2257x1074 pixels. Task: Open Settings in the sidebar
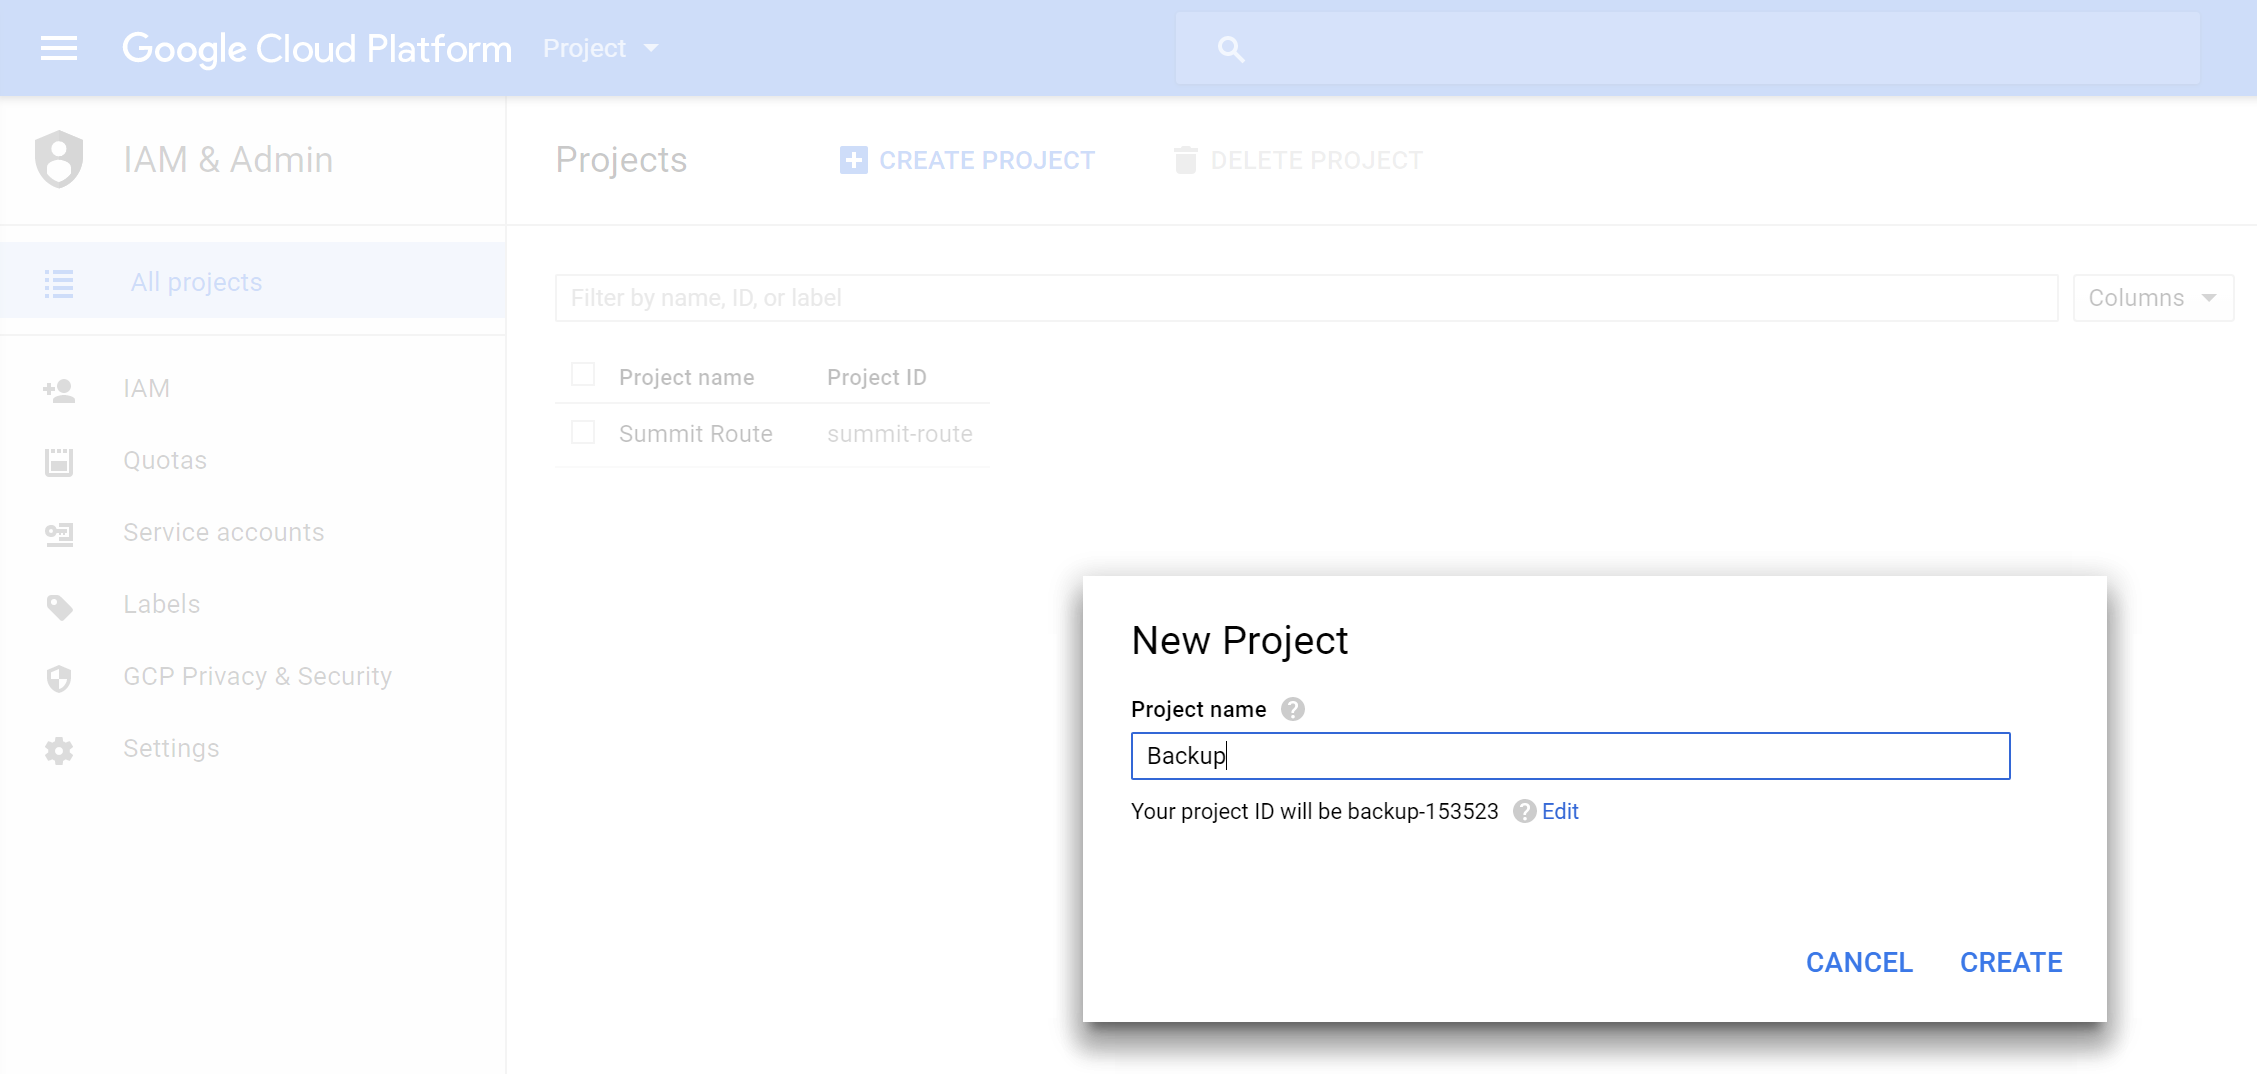(171, 748)
